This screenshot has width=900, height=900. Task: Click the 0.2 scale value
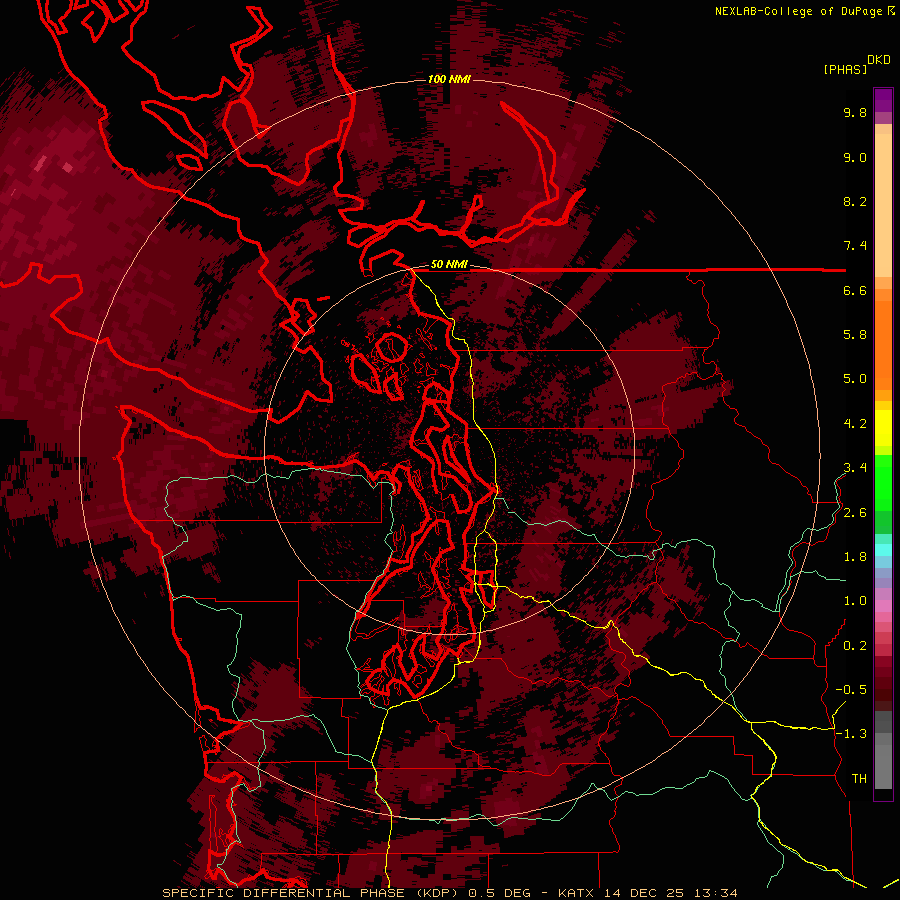pos(855,646)
